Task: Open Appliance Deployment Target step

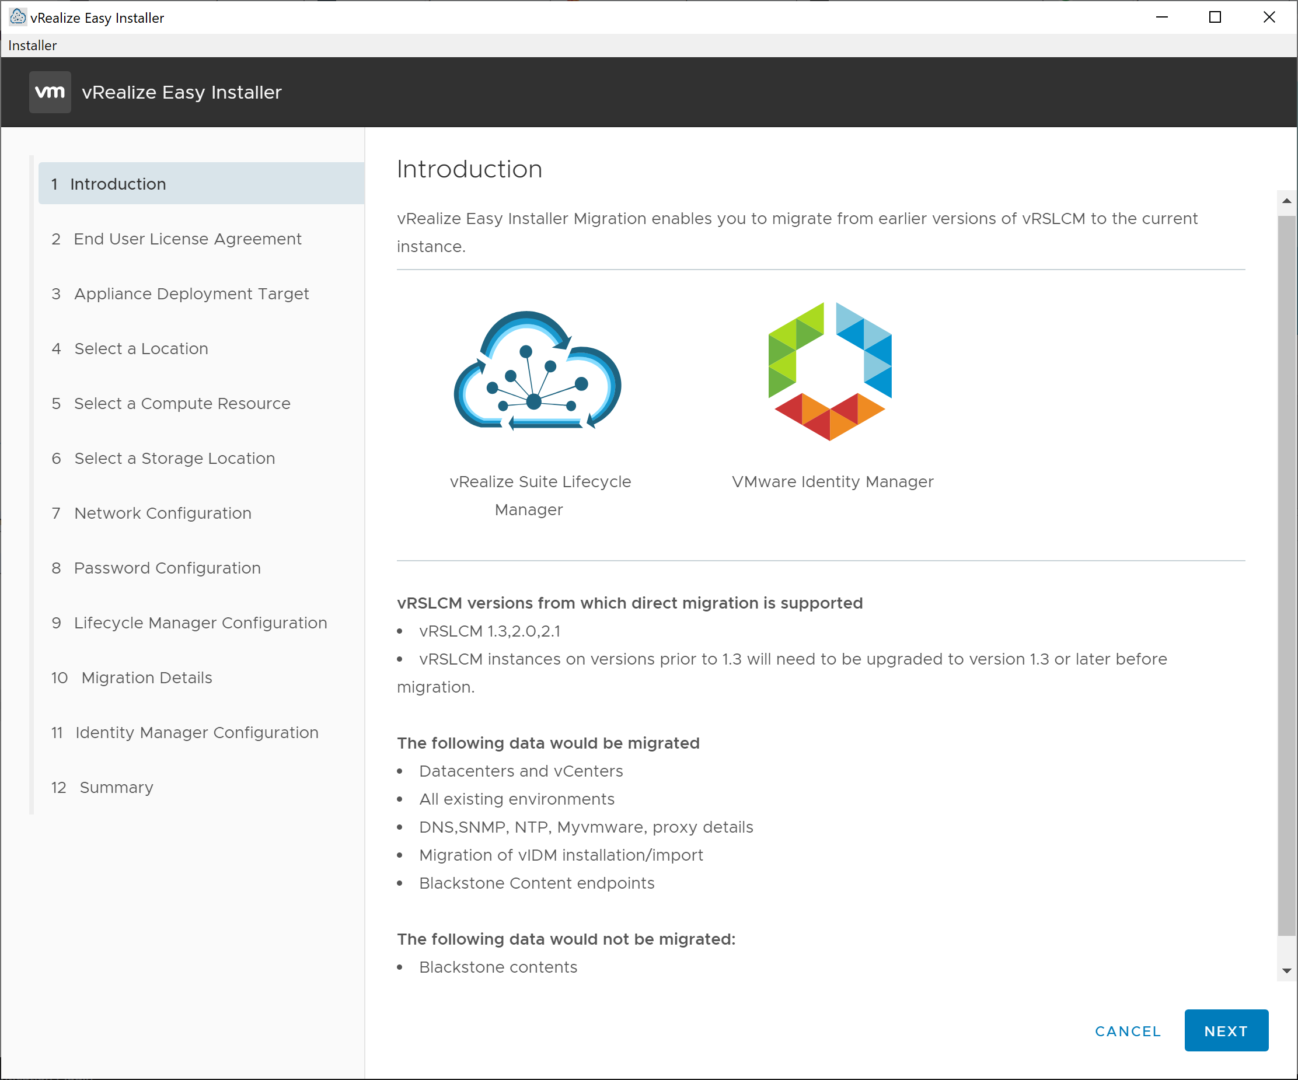Action: click(x=191, y=294)
